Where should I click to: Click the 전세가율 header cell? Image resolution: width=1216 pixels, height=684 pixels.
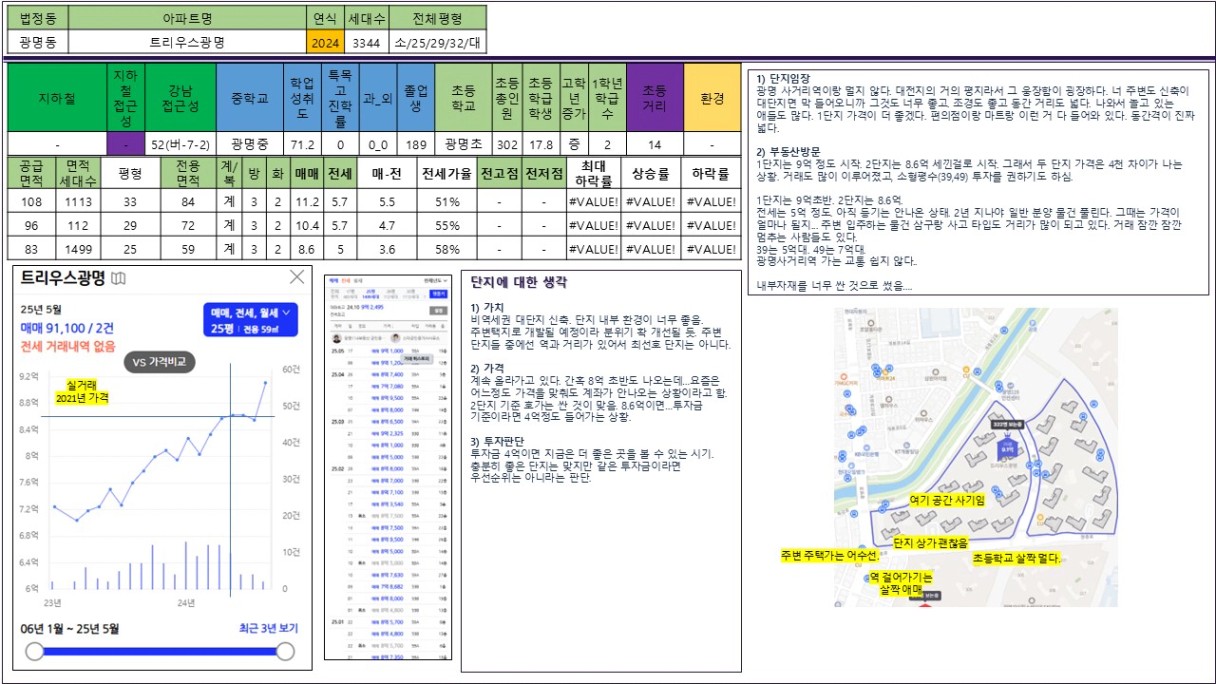(x=447, y=174)
